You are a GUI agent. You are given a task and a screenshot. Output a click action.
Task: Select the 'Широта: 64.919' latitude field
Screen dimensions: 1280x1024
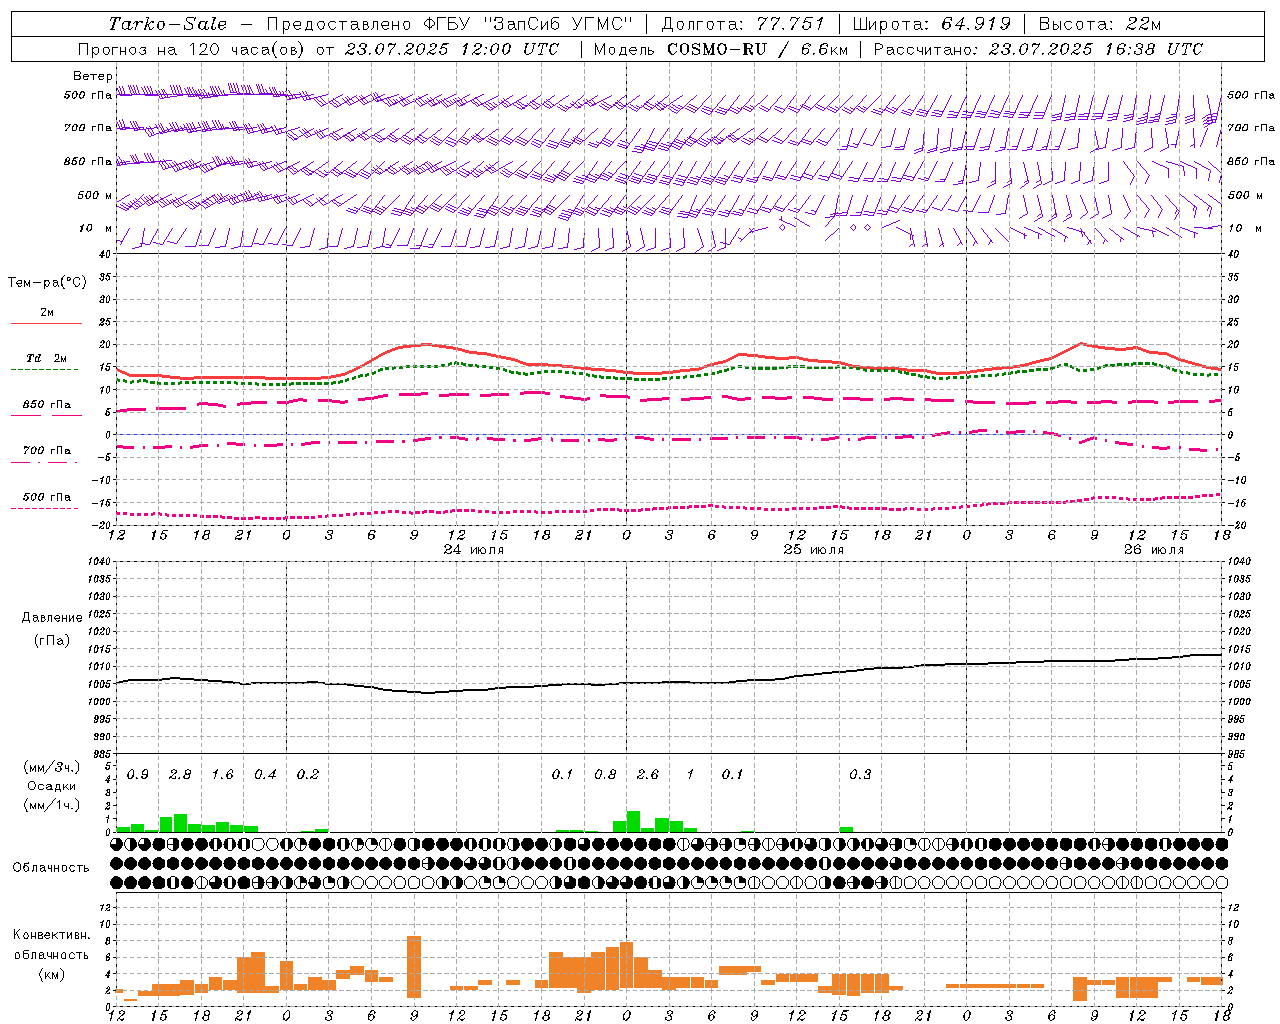932,24
